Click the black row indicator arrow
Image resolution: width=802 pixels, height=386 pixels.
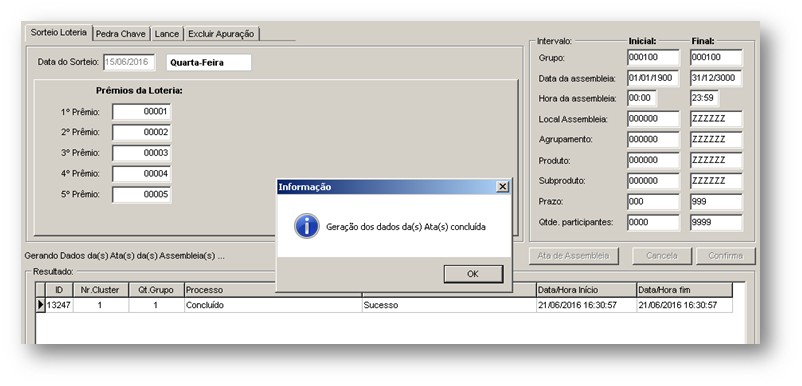tap(40, 305)
